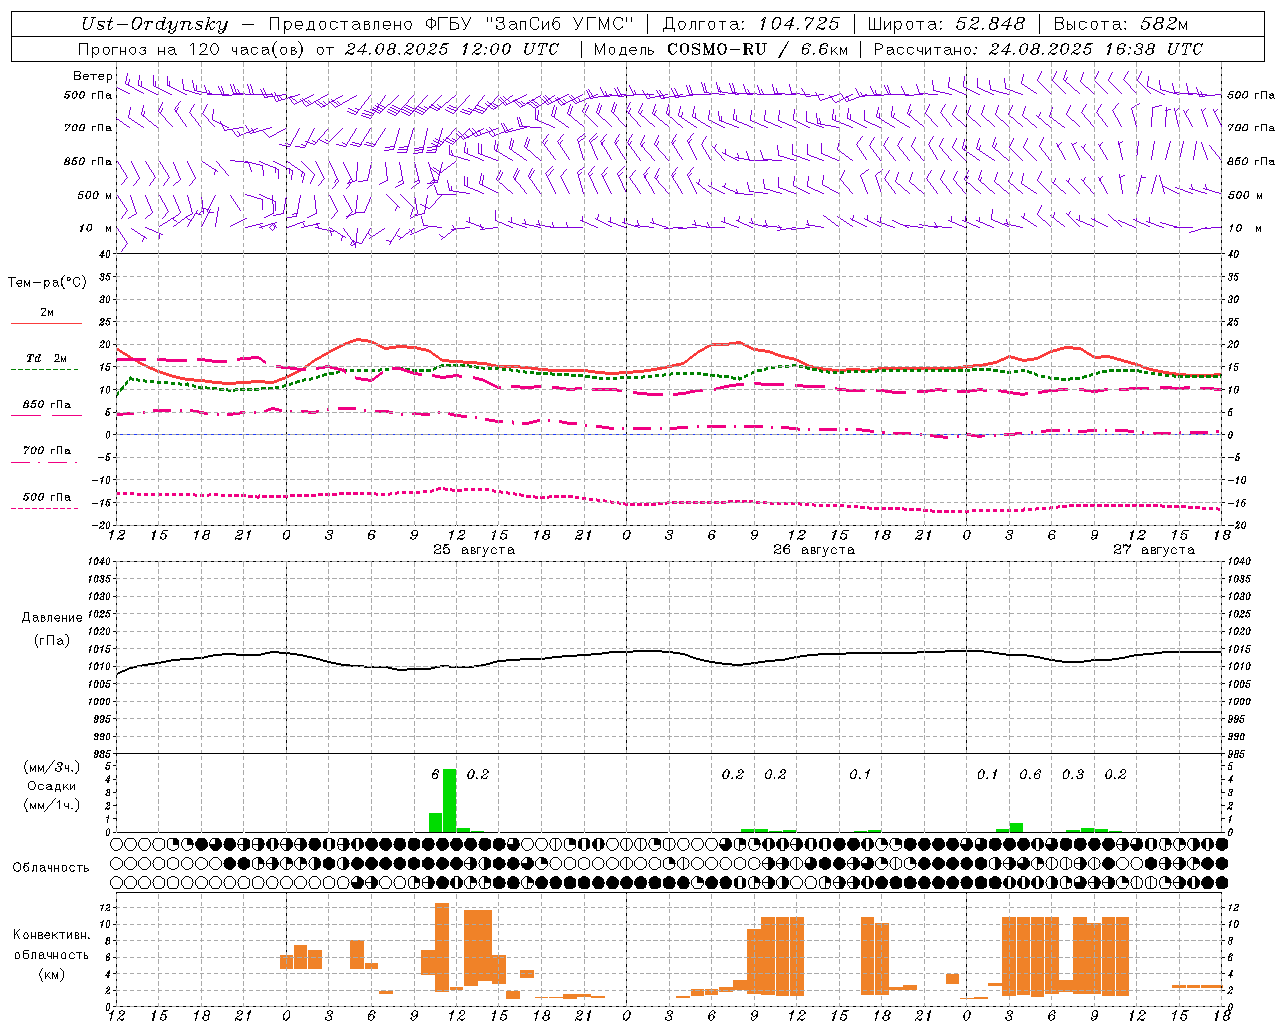Select the "Облачность" cloudiness label

[x=51, y=868]
